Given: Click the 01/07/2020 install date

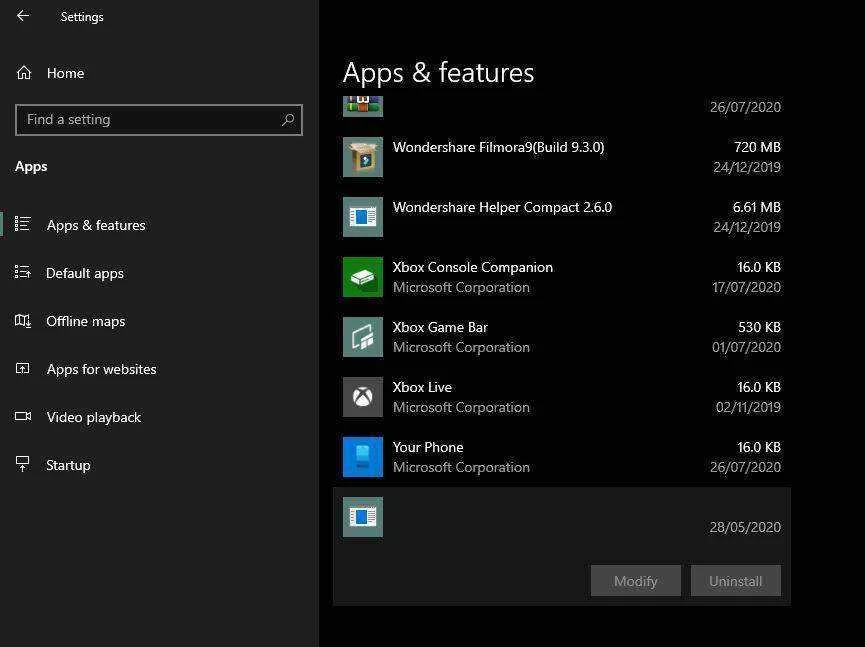Looking at the screenshot, I should [746, 347].
